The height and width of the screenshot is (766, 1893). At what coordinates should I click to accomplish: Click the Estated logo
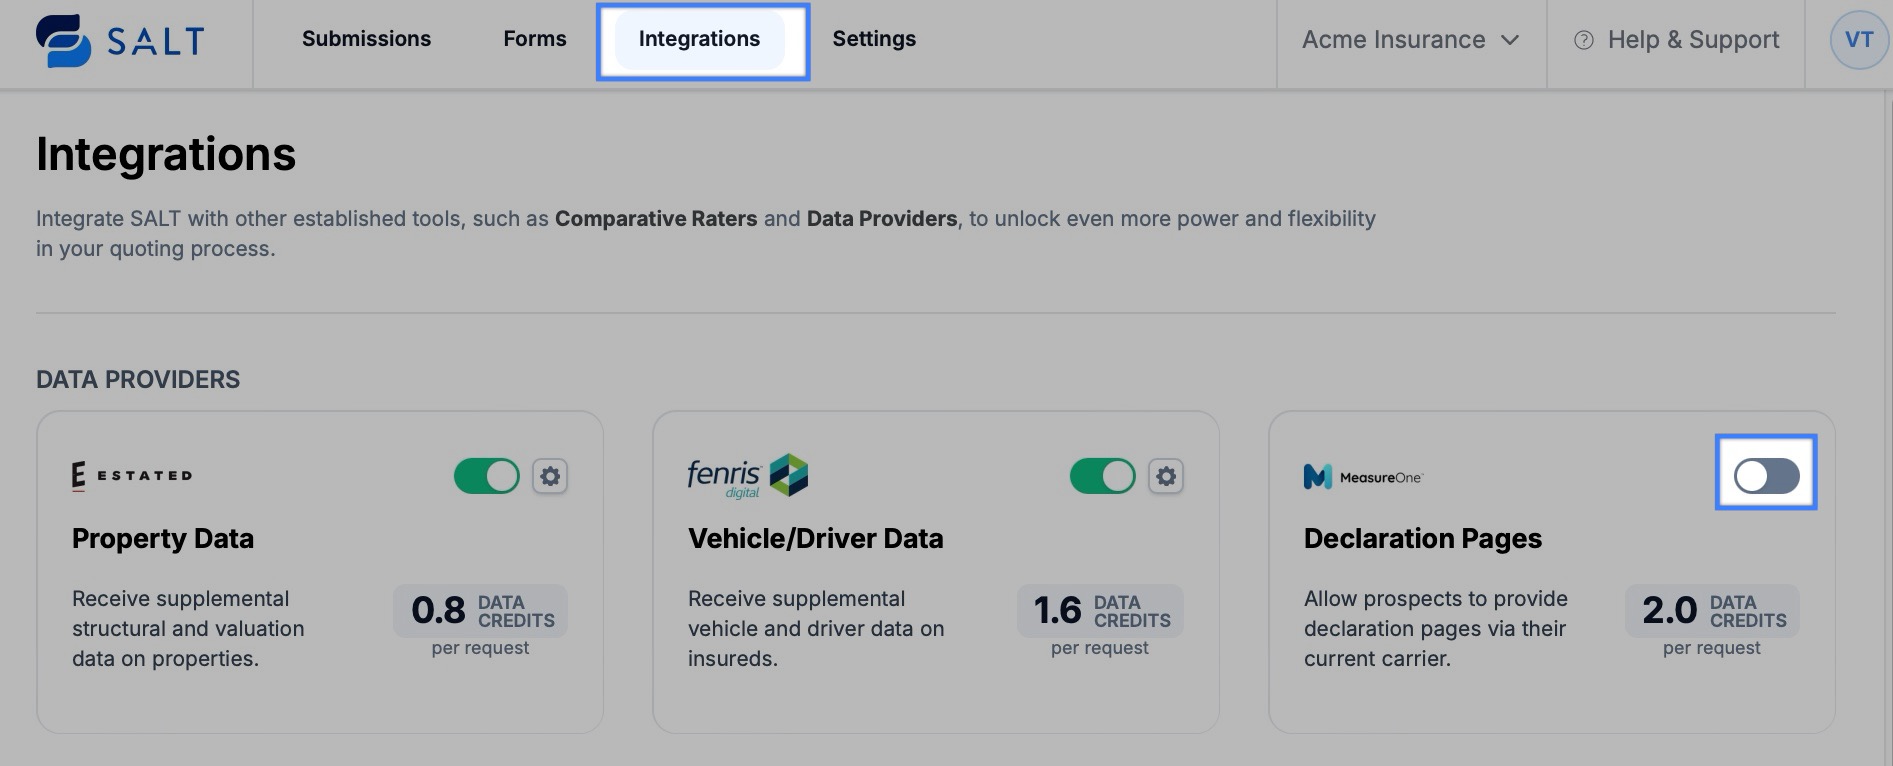coord(132,476)
